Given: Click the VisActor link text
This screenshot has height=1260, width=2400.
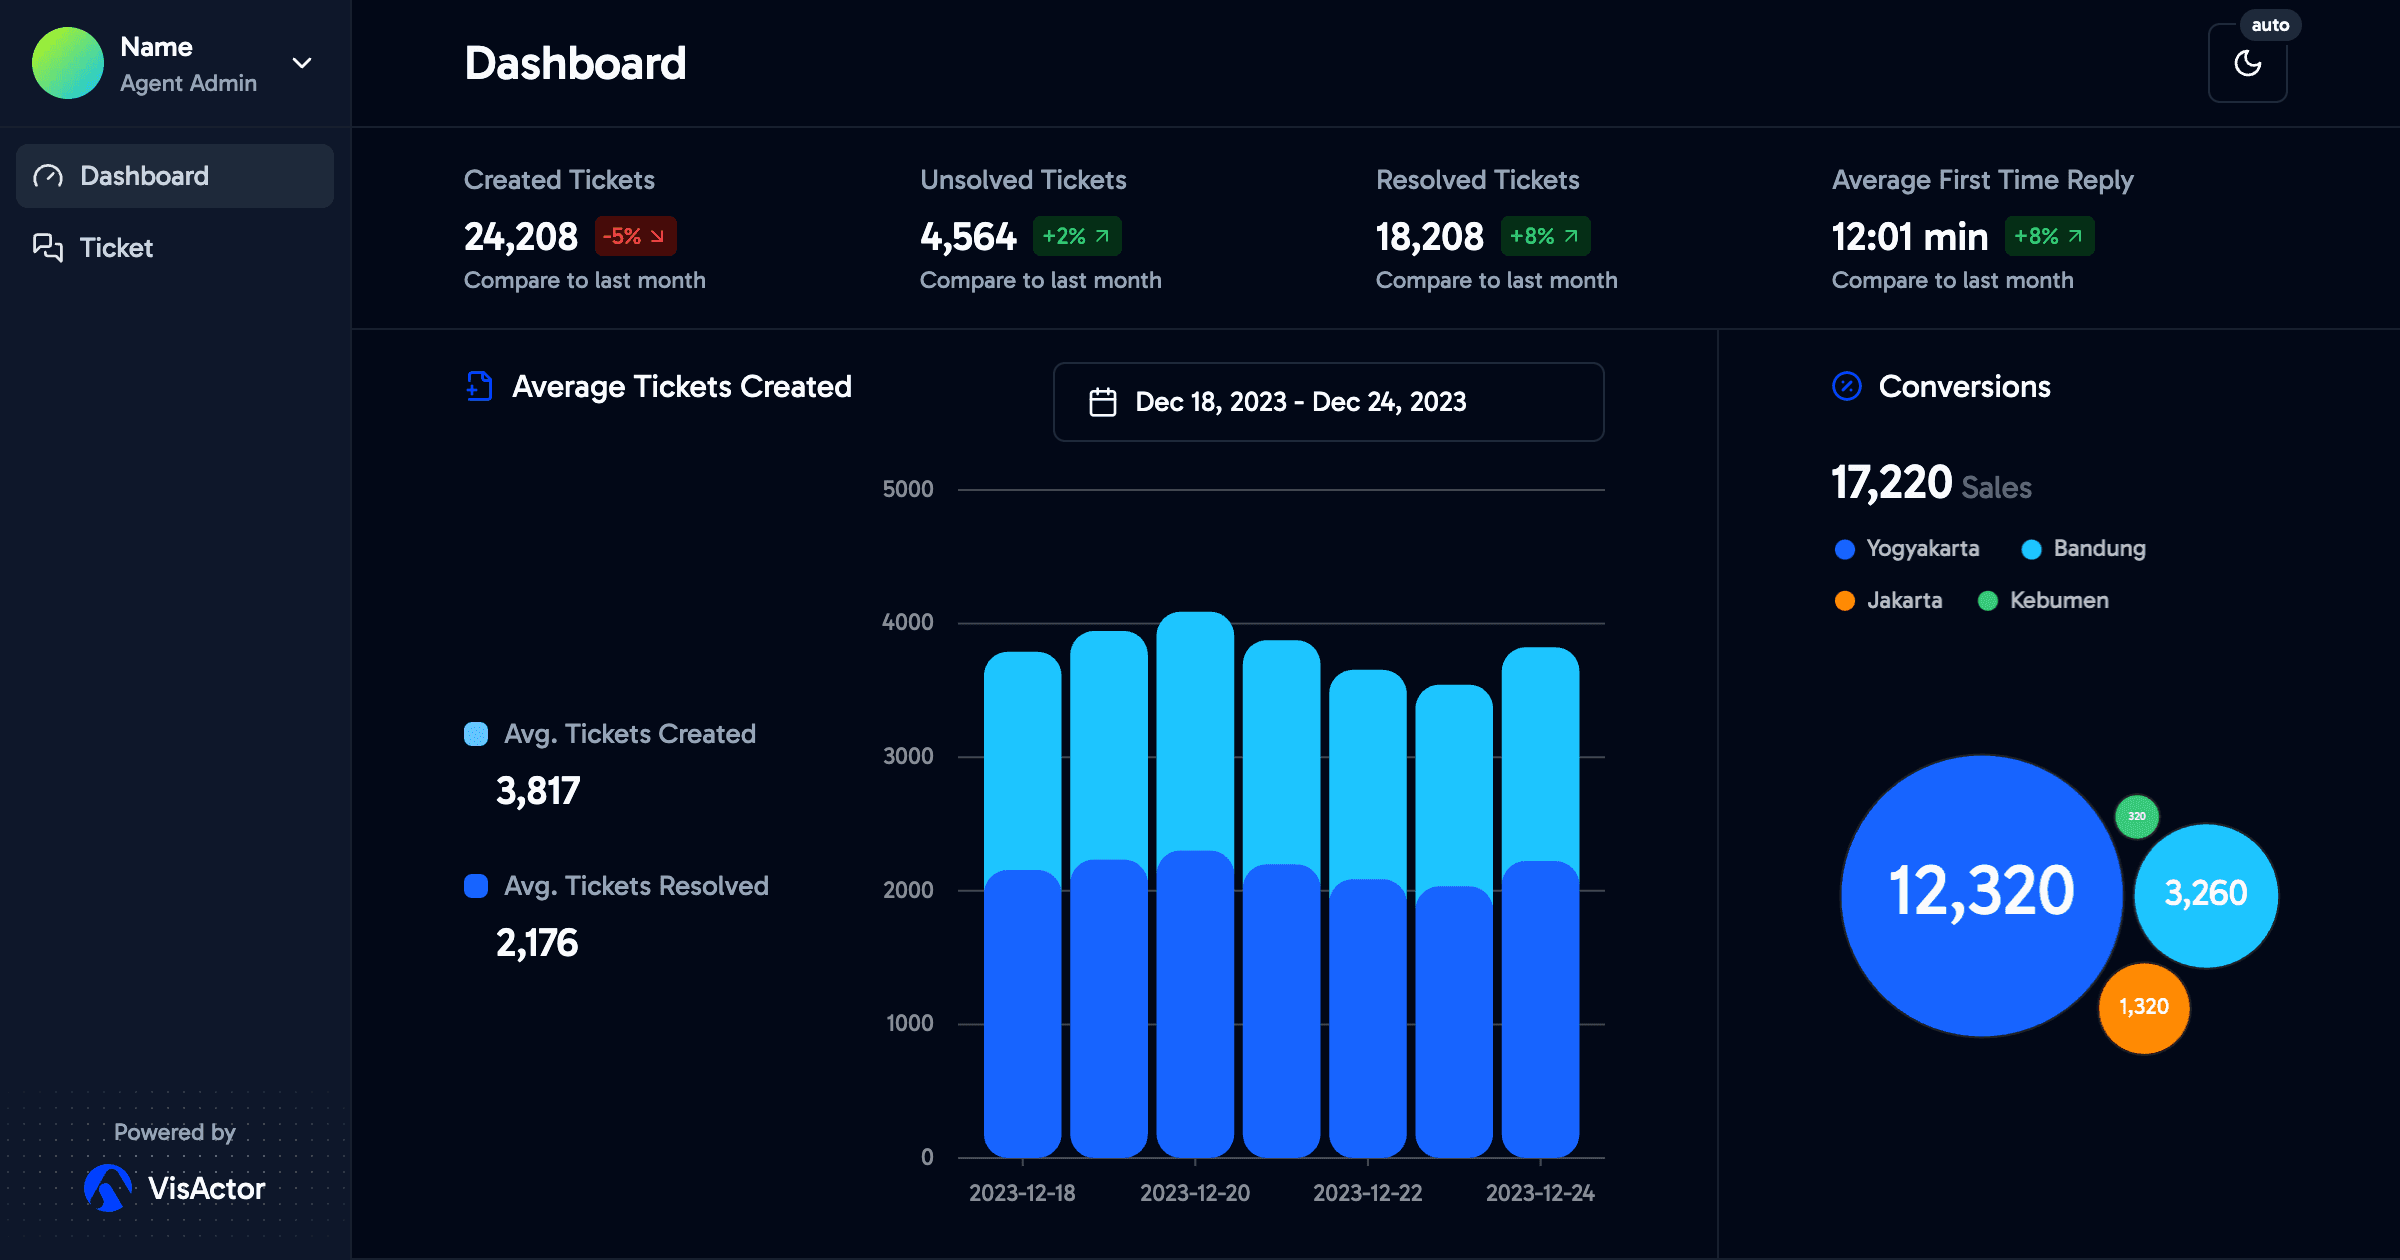Looking at the screenshot, I should click(206, 1188).
